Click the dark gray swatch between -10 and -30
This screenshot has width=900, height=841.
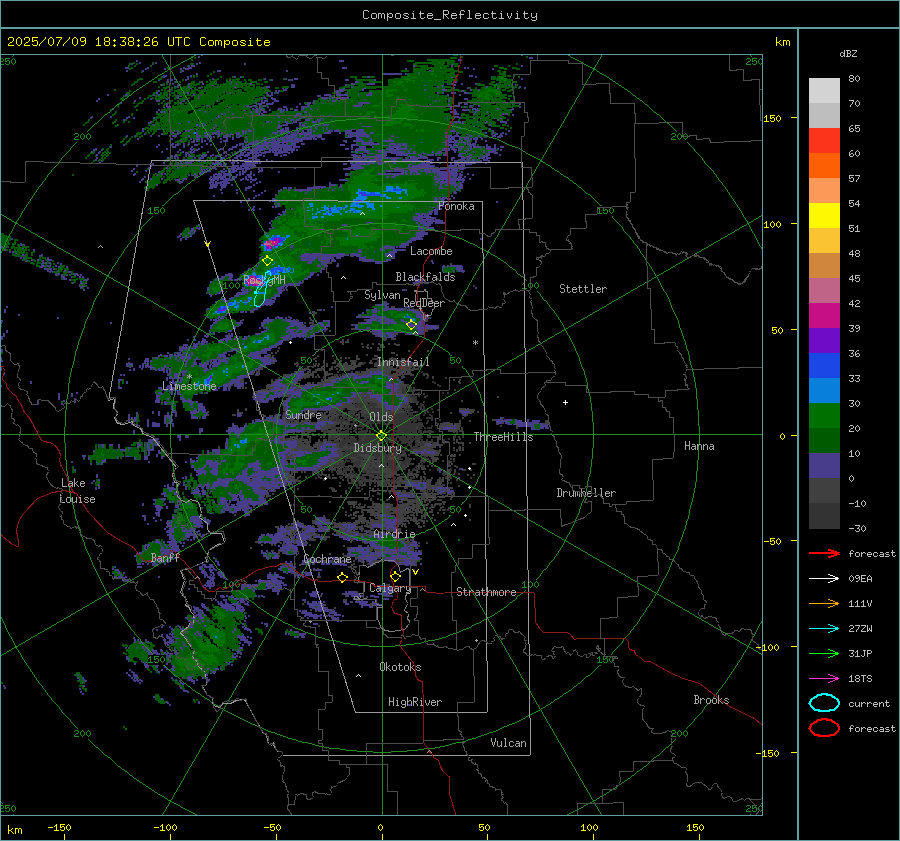click(824, 515)
